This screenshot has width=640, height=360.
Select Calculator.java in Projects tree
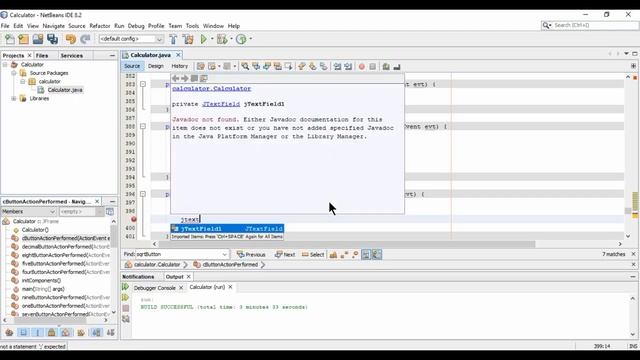(65, 90)
